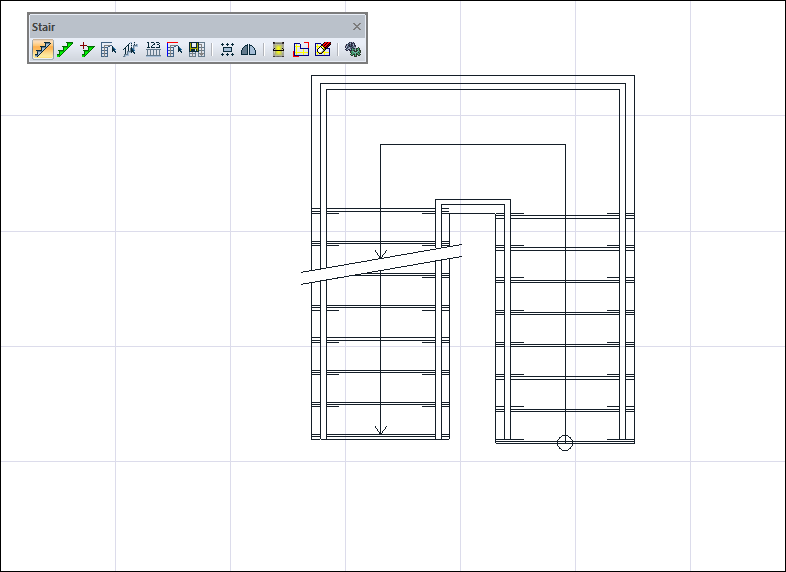Select the highlighted Stair drawing tool
Viewport: 786px width, 572px height.
[43, 49]
